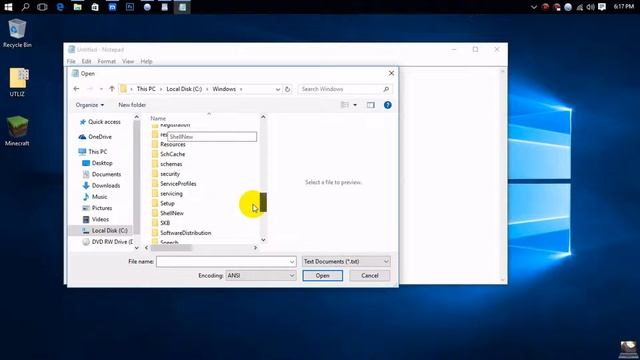Select the SoftwareDistribution folder
Viewport: 640px width, 360px height.
tap(181, 233)
